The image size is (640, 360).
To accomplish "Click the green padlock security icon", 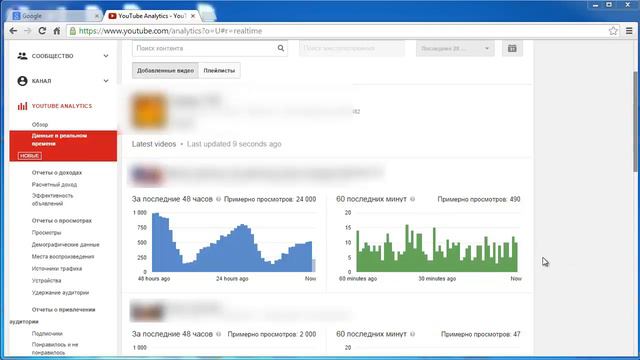I will point(73,31).
